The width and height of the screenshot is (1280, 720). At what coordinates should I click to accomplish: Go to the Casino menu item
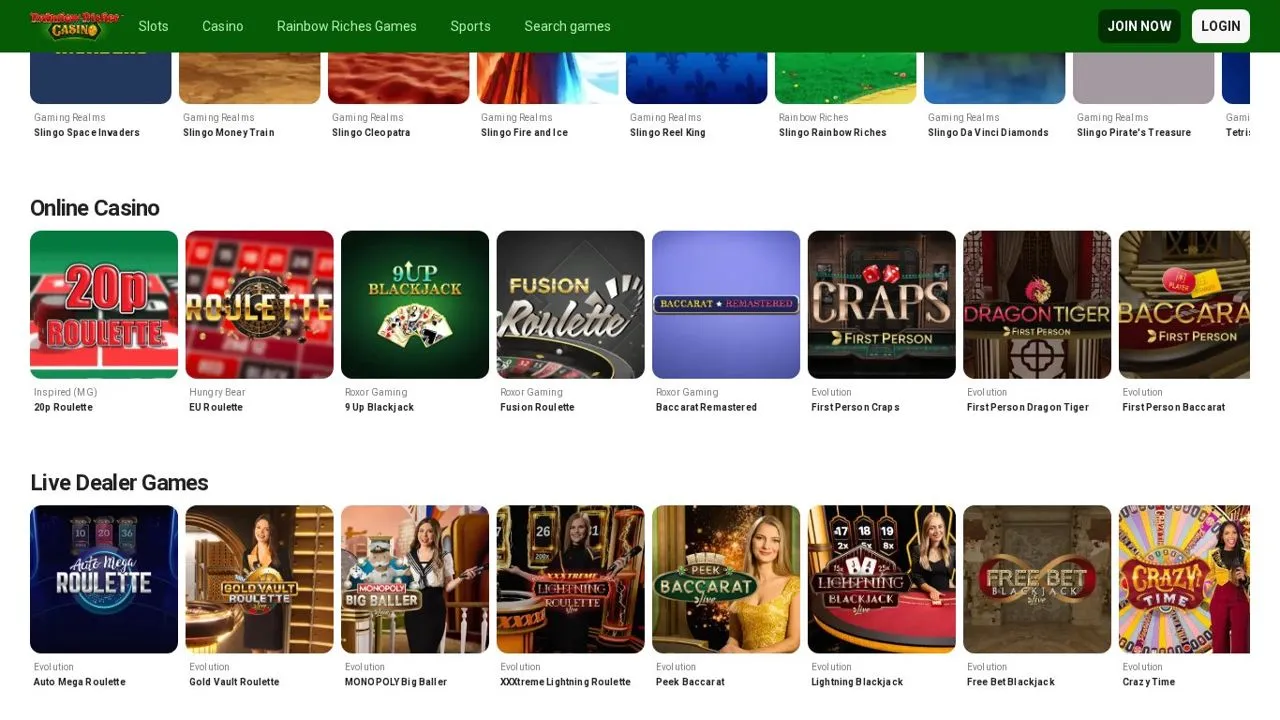click(223, 26)
